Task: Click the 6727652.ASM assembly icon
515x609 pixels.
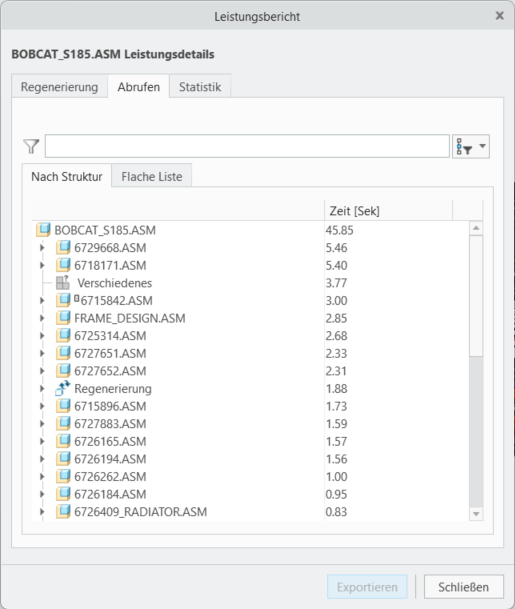Action: [x=63, y=371]
